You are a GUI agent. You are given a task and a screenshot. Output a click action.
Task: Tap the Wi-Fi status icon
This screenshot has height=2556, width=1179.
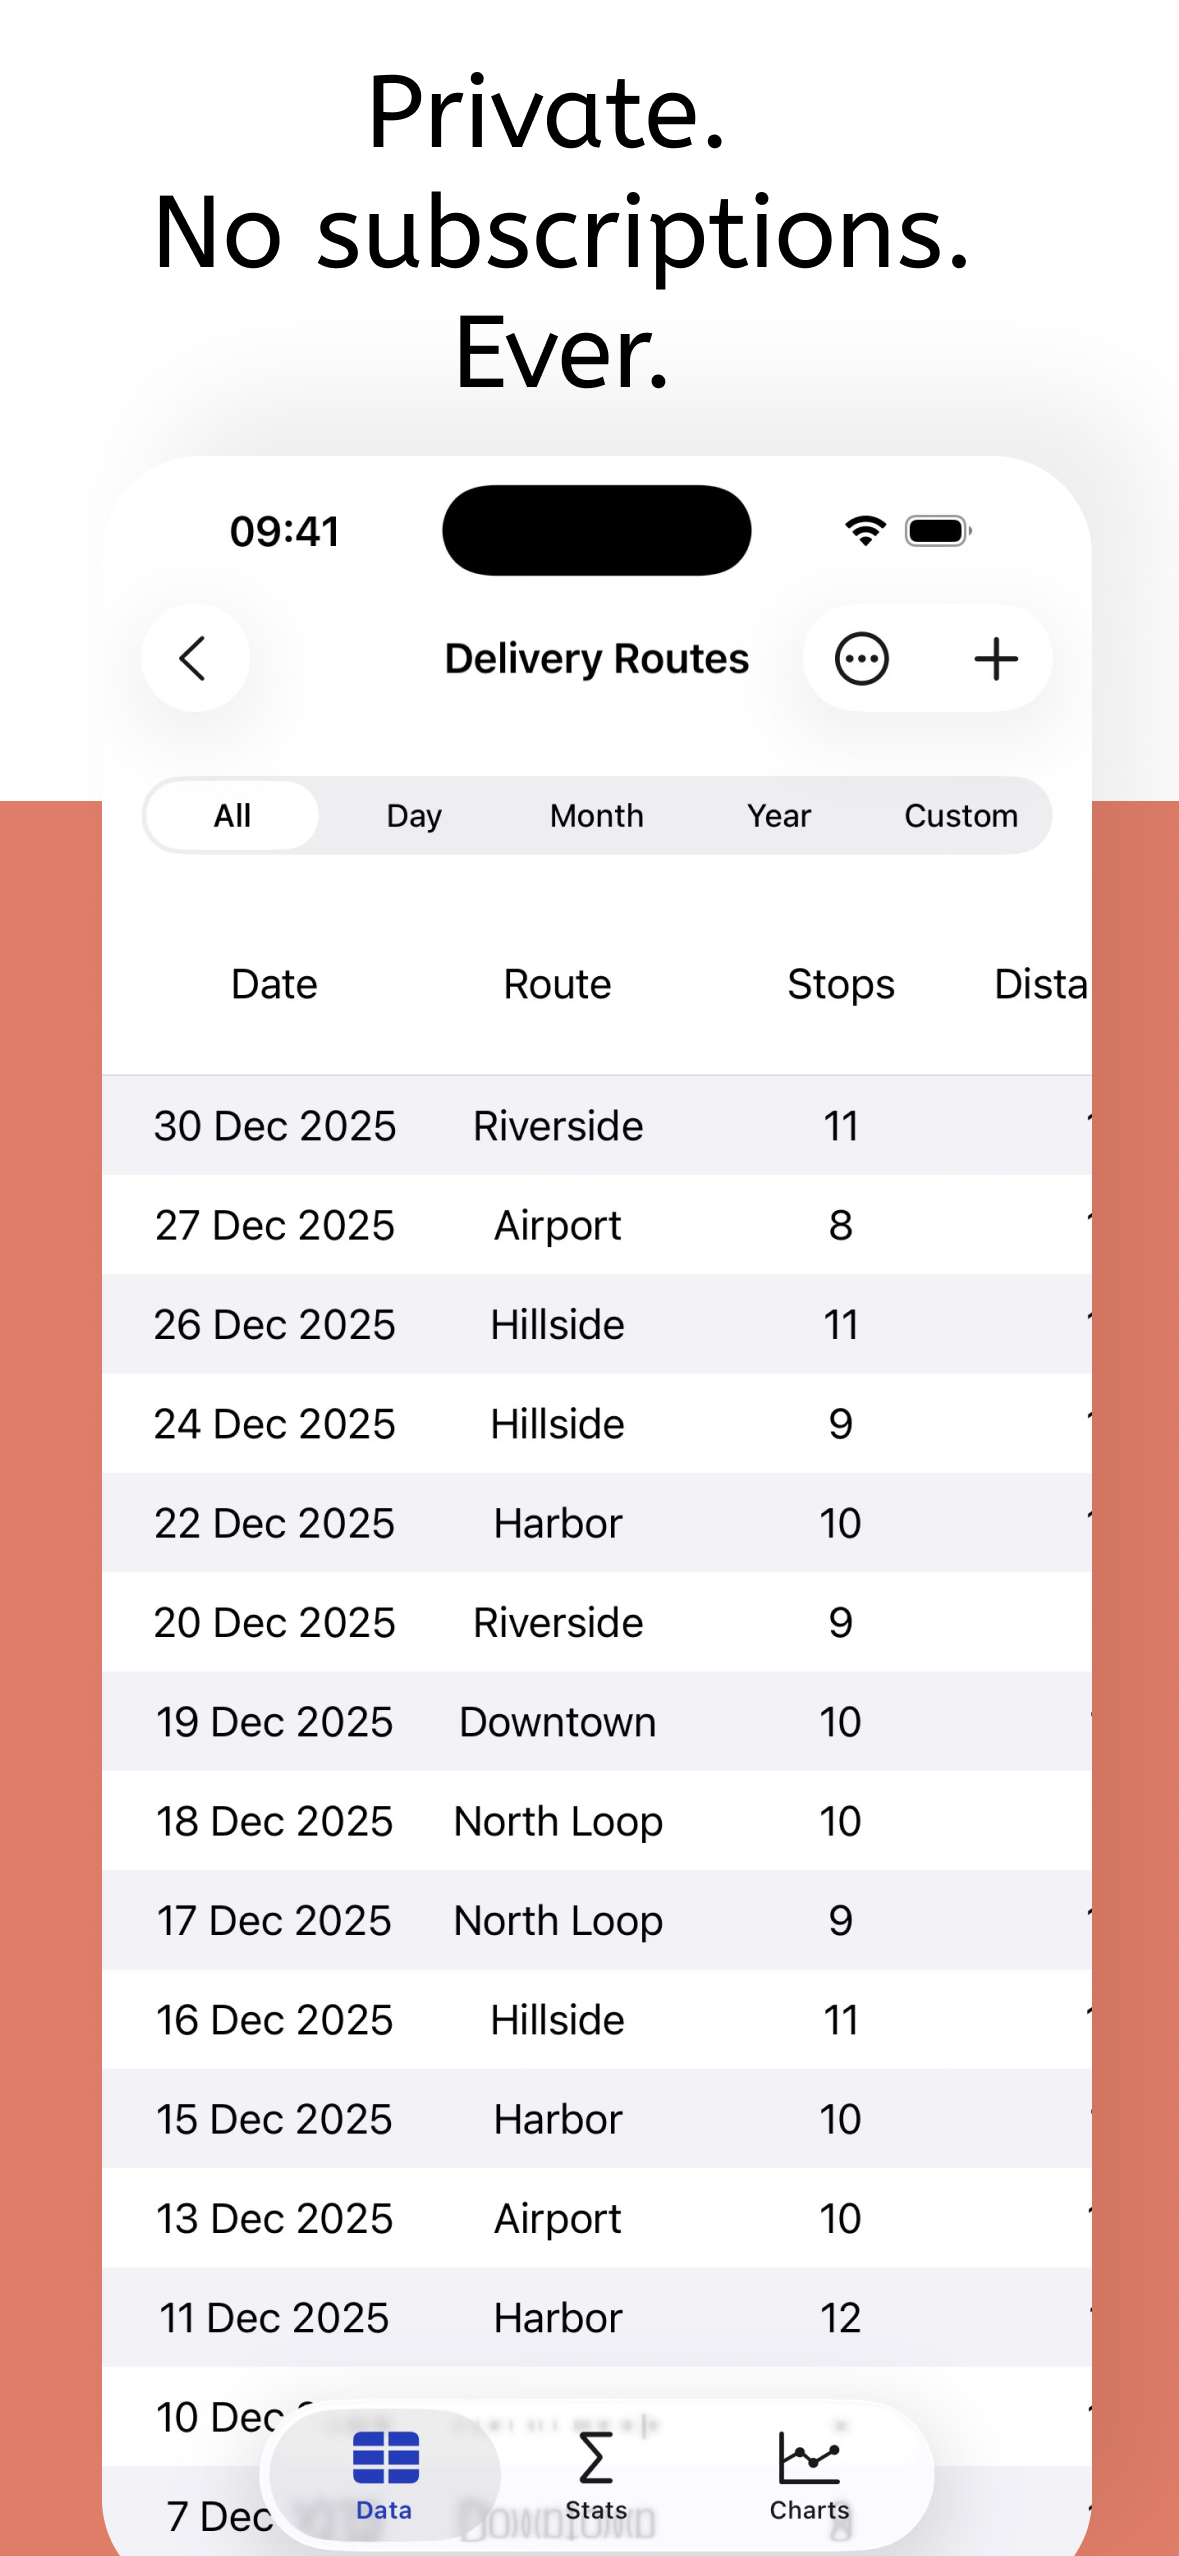tap(865, 530)
